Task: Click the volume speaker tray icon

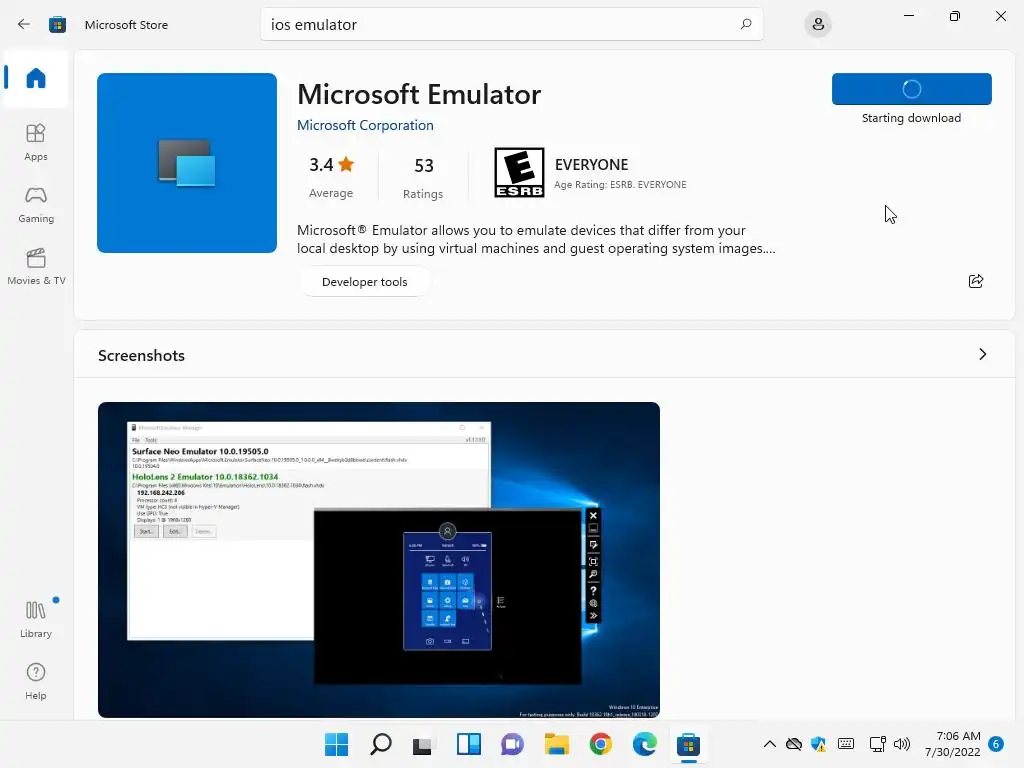Action: 902,744
